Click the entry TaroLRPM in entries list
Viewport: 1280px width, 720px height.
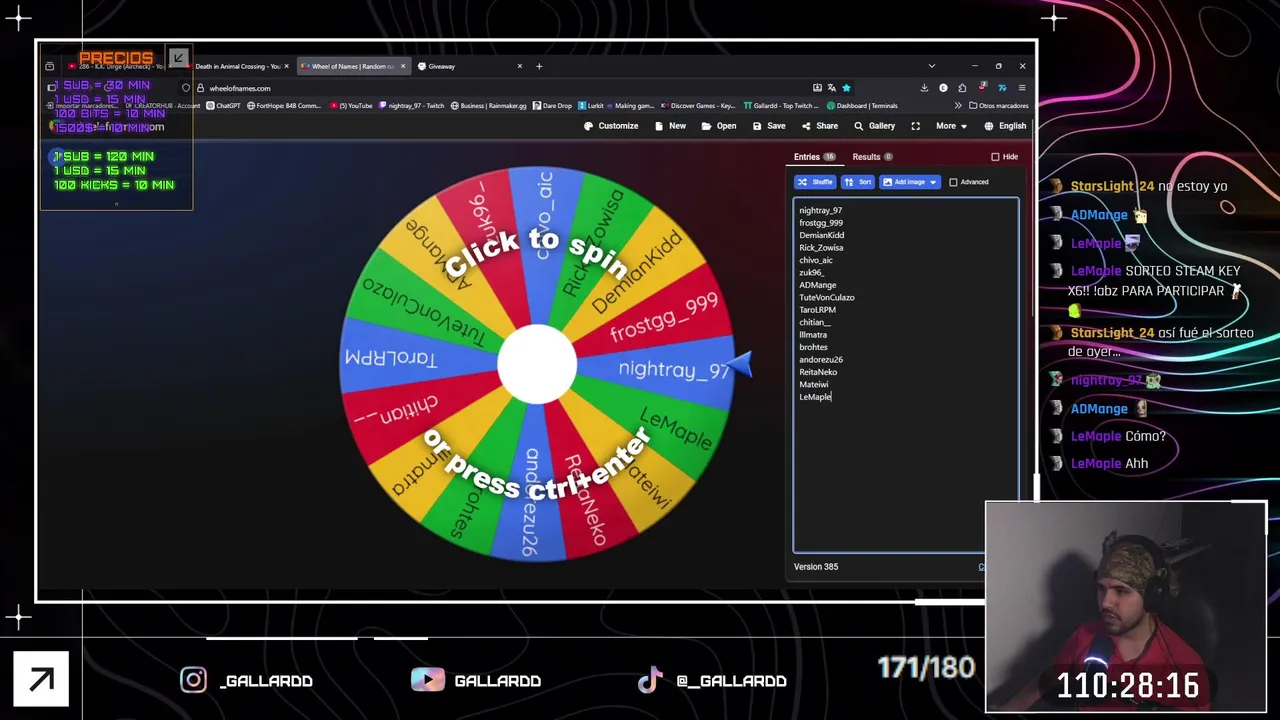point(817,310)
